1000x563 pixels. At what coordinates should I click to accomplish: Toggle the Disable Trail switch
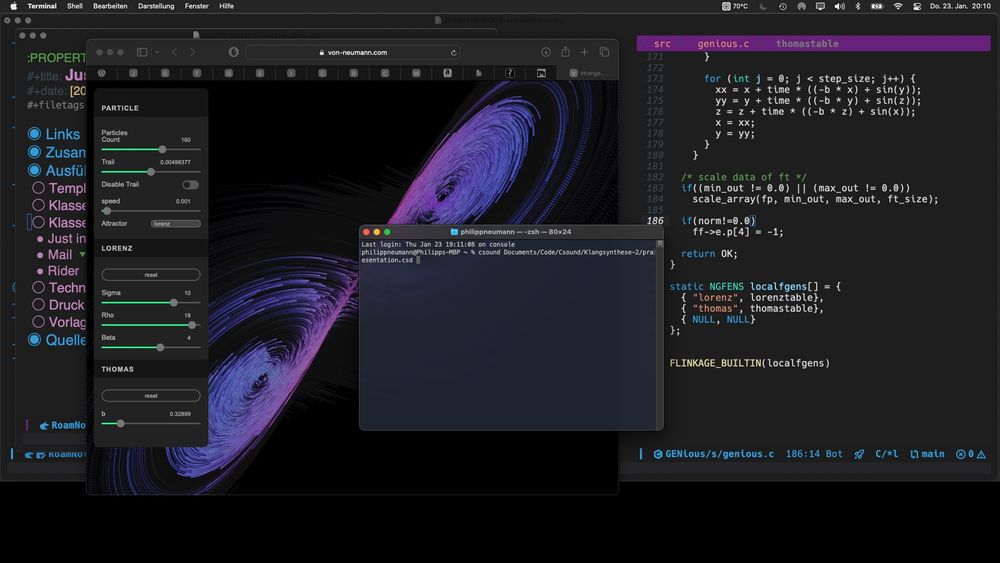[190, 184]
